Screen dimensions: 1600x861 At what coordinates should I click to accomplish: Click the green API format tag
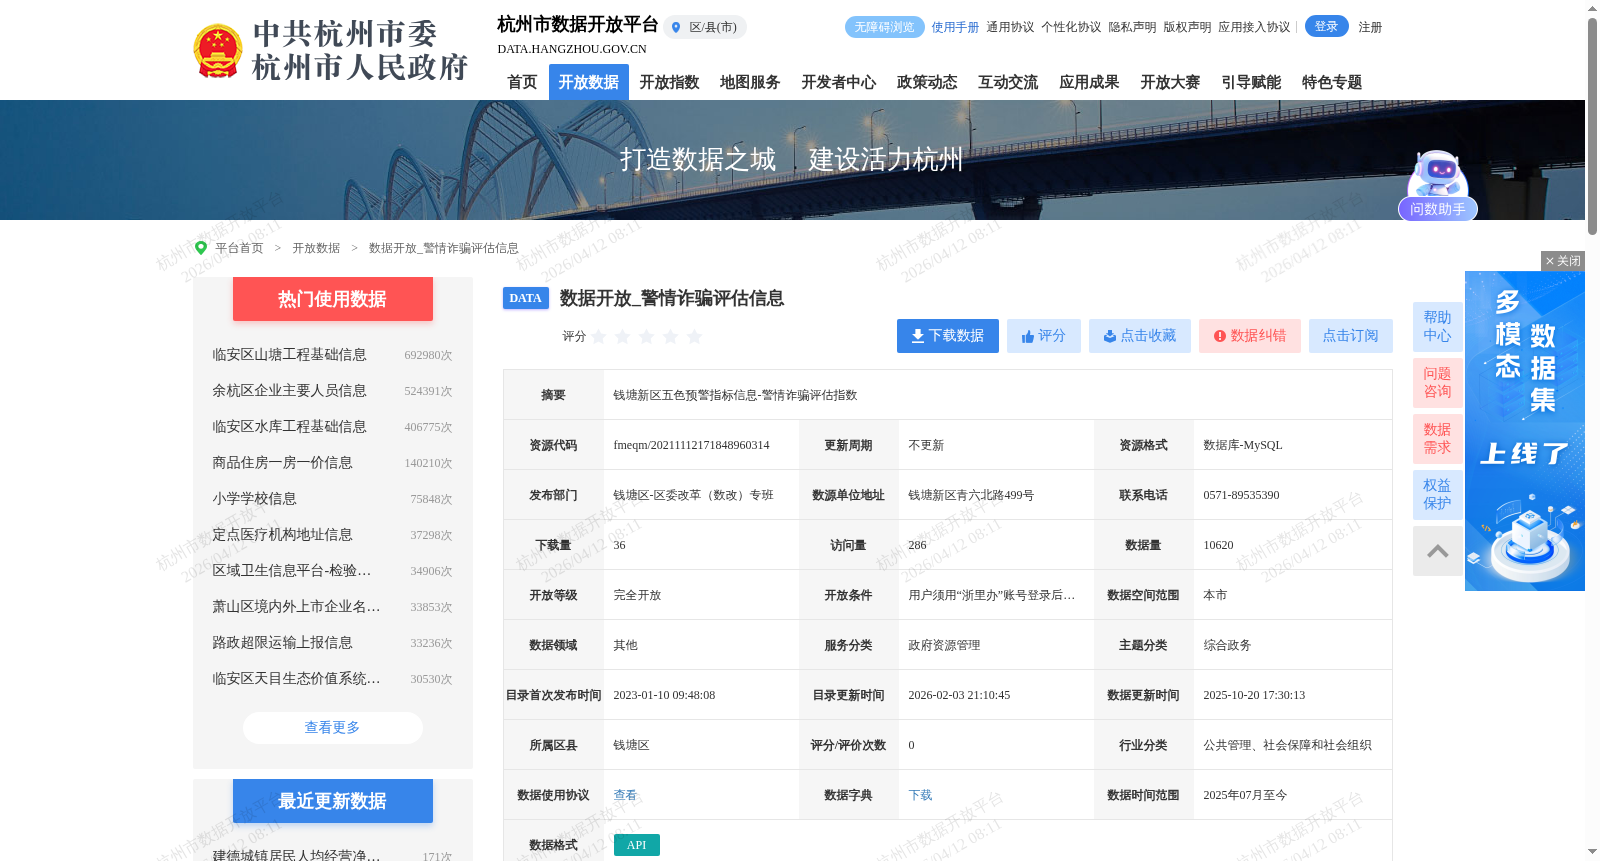tap(637, 845)
